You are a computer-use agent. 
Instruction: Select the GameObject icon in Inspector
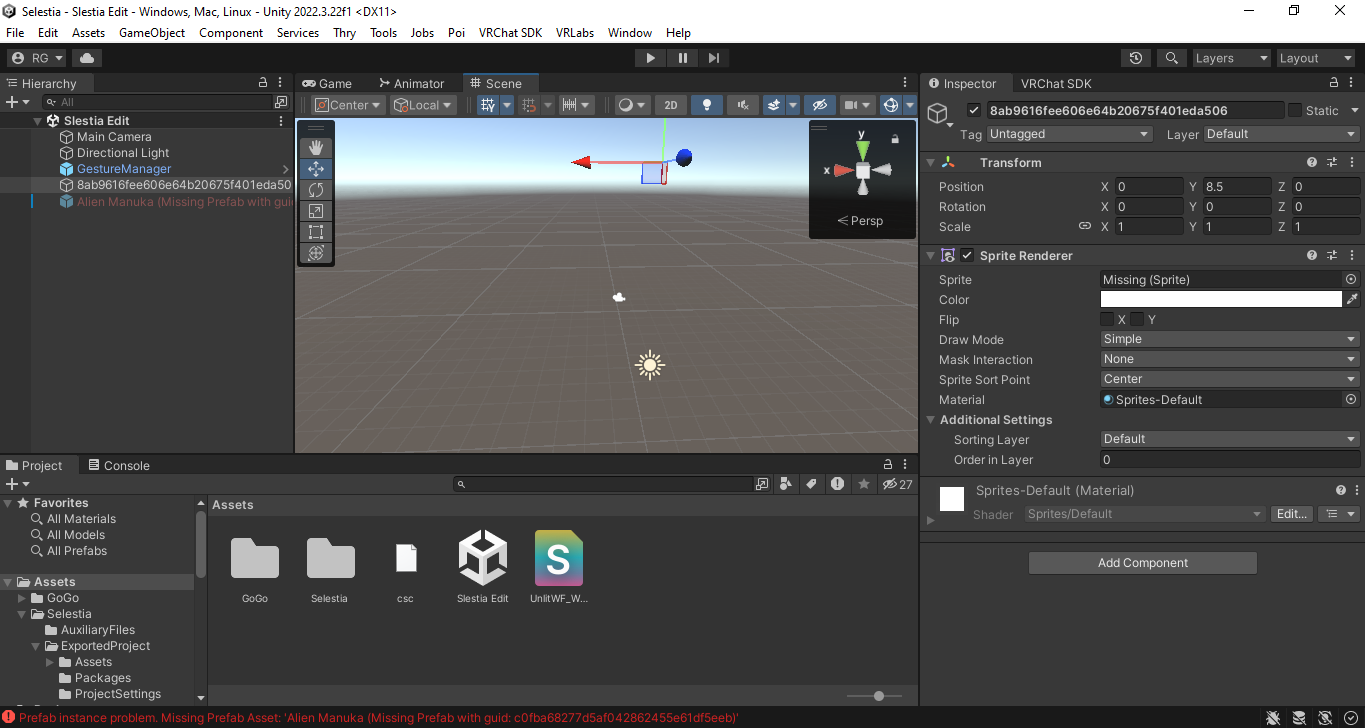[938, 113]
